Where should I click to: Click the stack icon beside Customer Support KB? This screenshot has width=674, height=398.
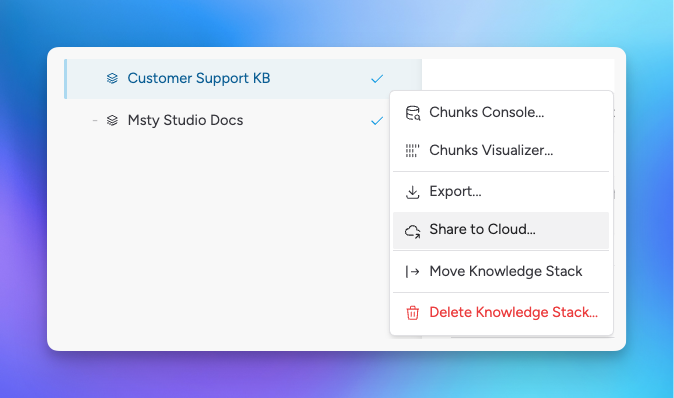112,78
